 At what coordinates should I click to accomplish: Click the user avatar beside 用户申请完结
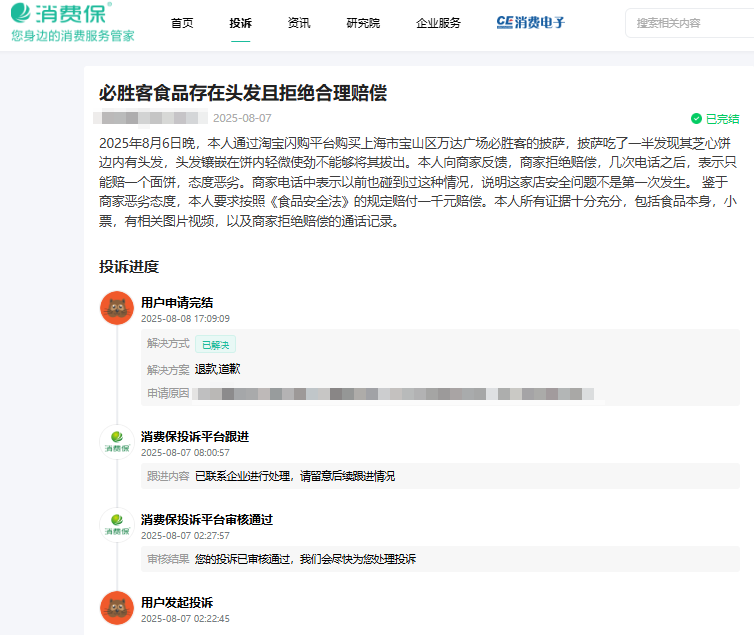[117, 308]
